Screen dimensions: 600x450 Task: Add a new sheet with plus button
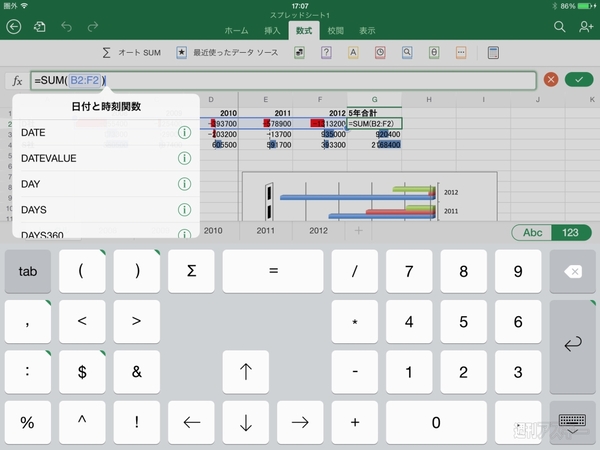tap(359, 231)
